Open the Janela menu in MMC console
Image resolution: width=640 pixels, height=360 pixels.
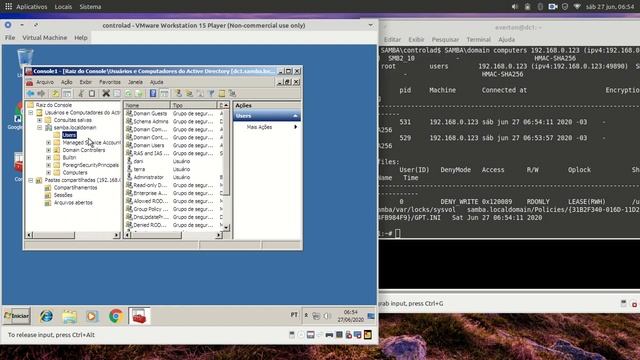[135, 82]
